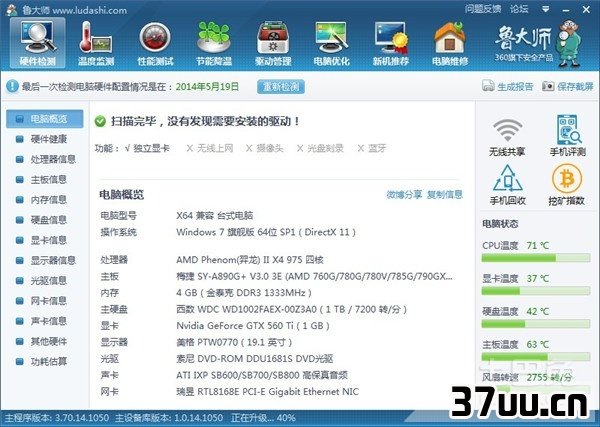Open 新机推荐 new PC recommendations

[x=391, y=43]
